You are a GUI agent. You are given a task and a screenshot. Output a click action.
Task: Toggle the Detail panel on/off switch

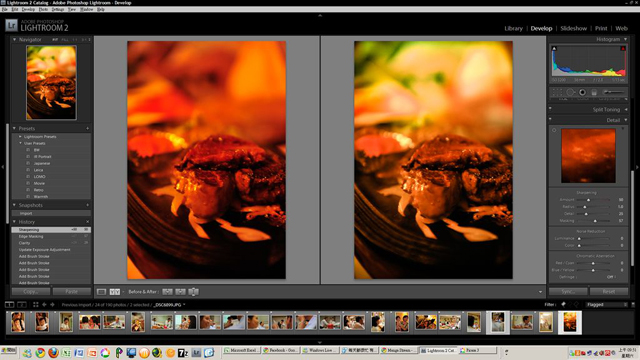(x=550, y=120)
